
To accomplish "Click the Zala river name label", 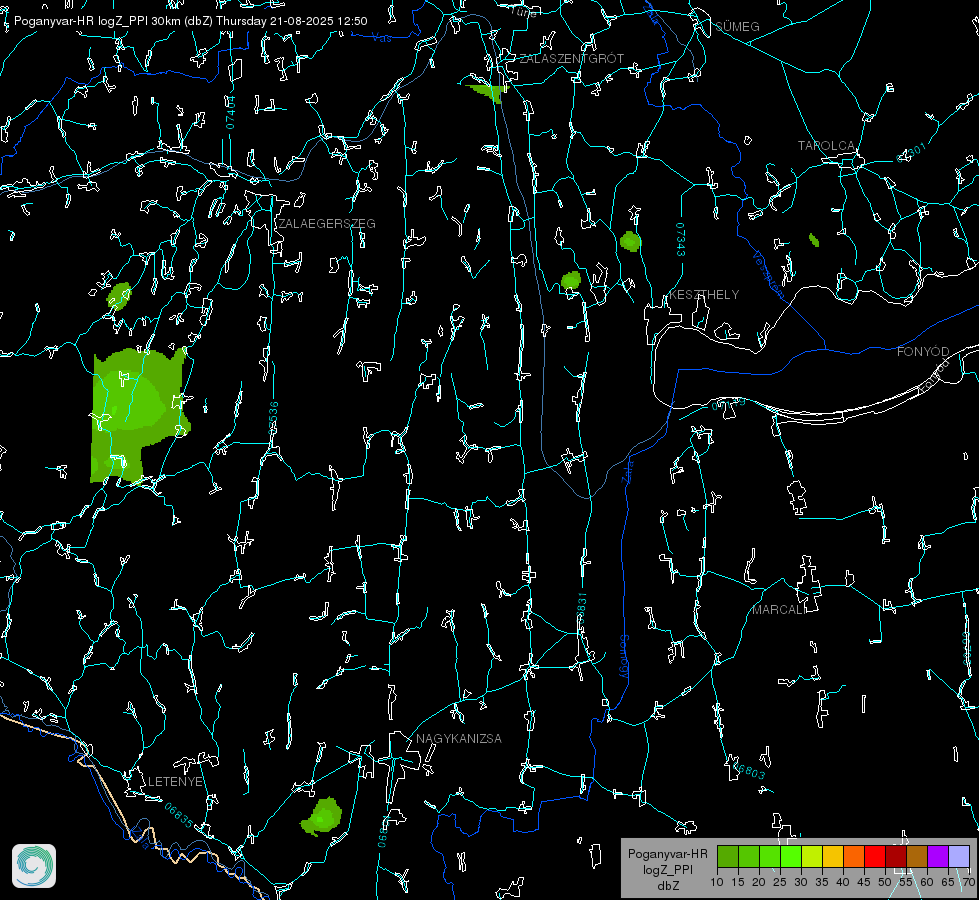I will click(628, 471).
